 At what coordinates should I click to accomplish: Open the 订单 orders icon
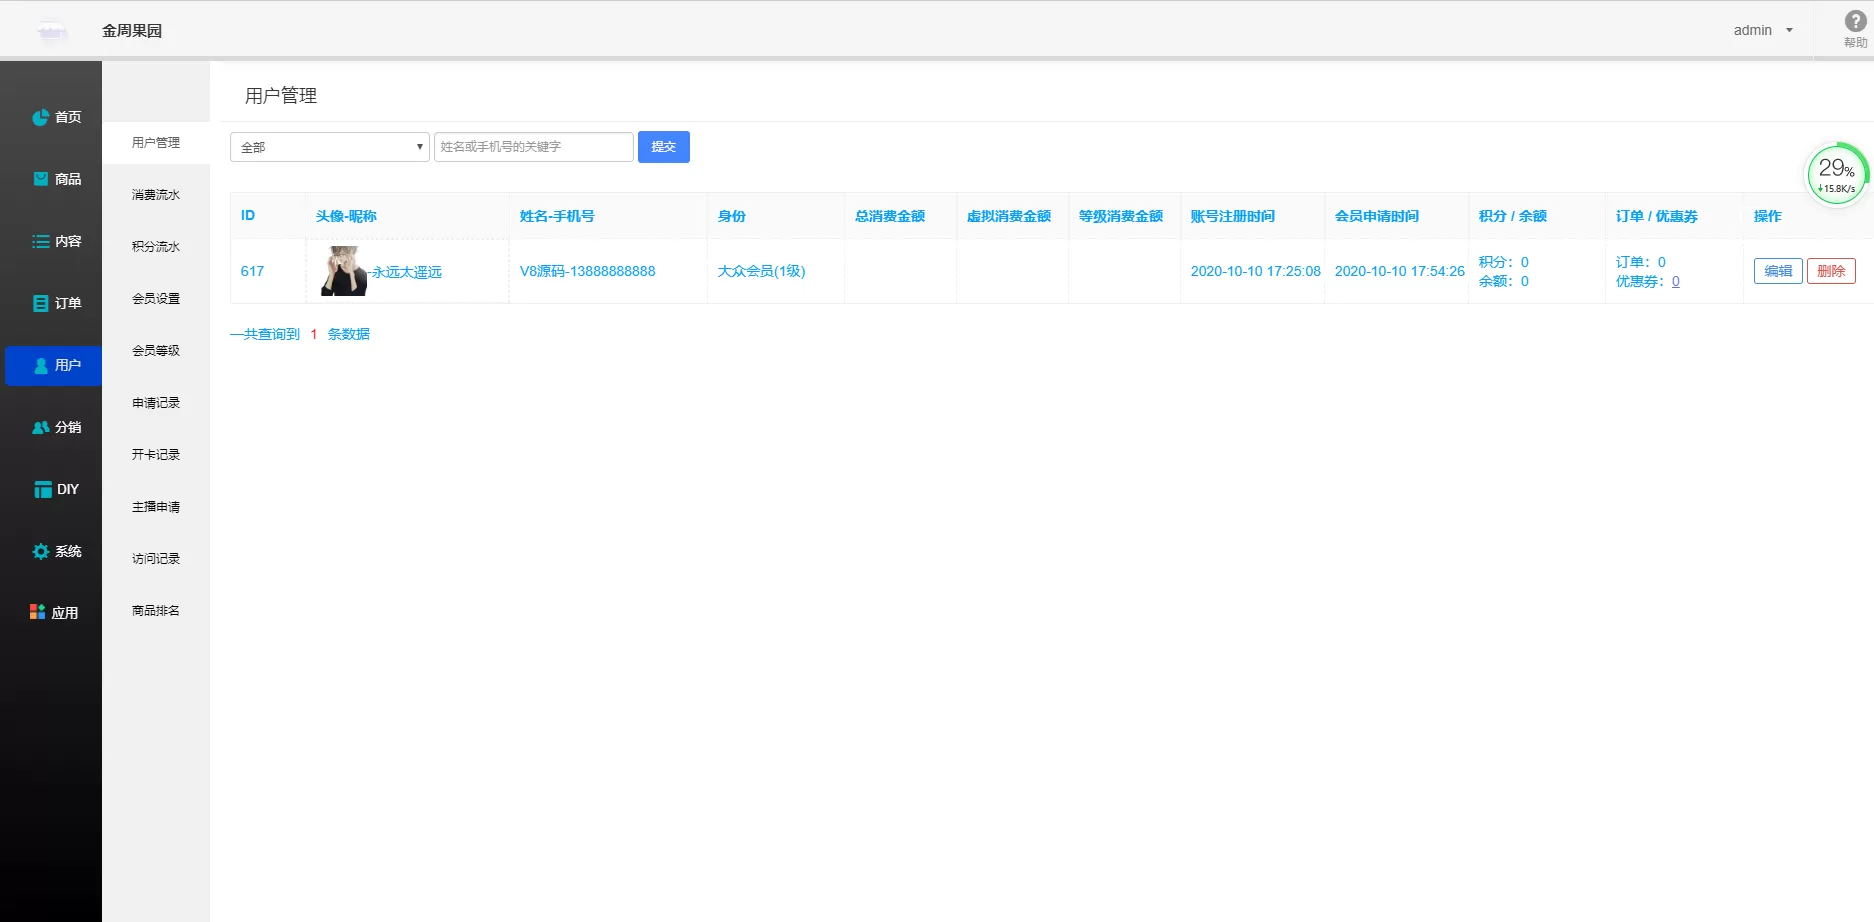point(40,303)
